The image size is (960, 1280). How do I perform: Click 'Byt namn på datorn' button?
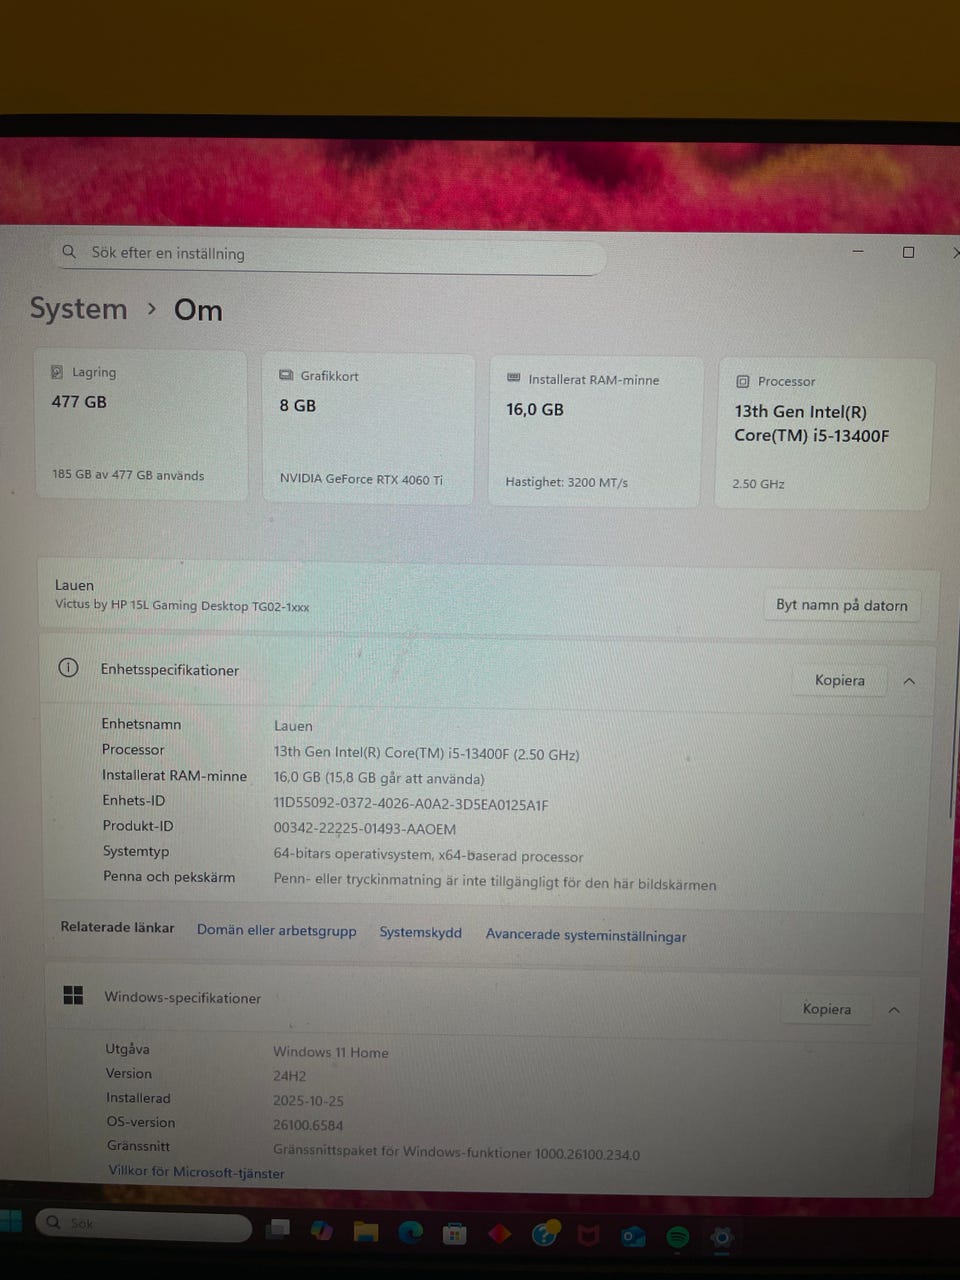pos(842,605)
